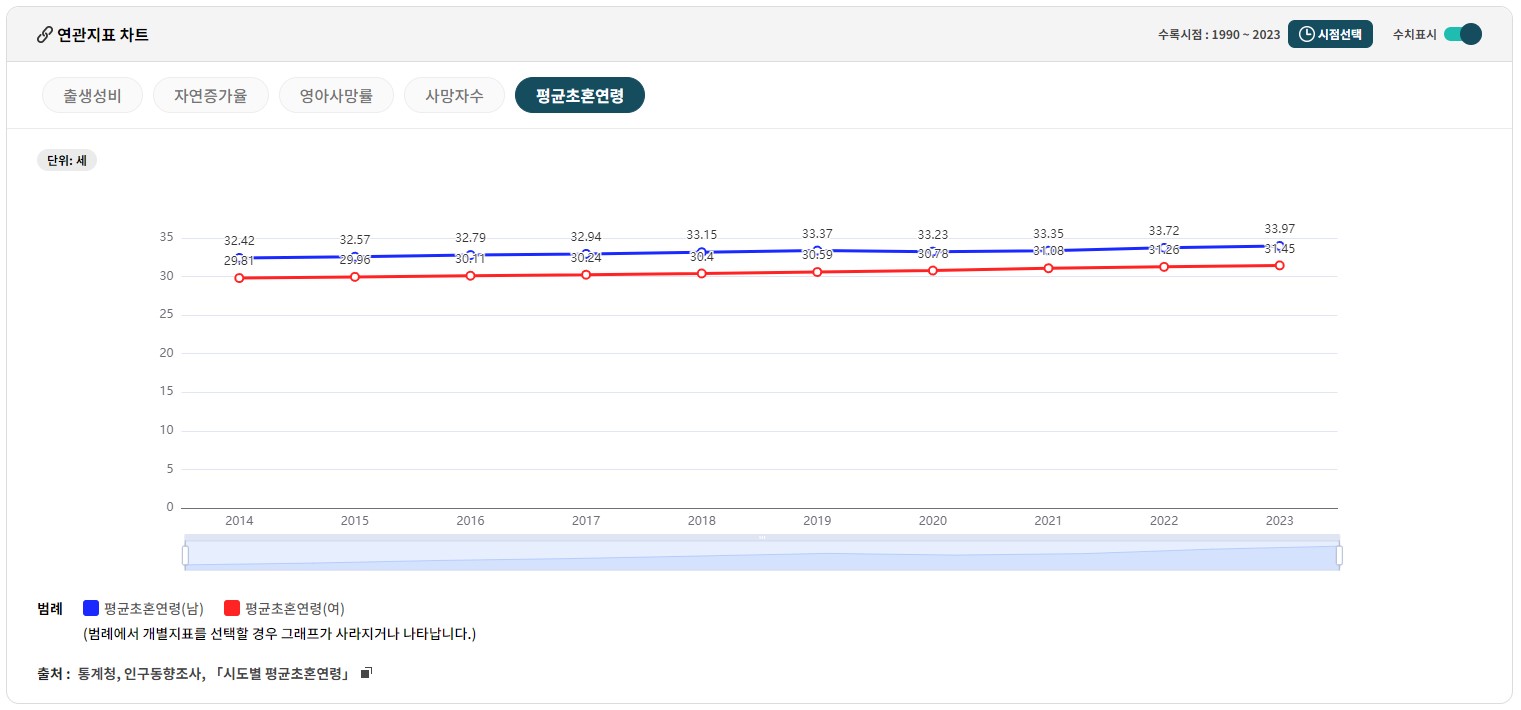Switch to the 출생성비 tab
Image resolution: width=1521 pixels, height=710 pixels.
pos(92,95)
